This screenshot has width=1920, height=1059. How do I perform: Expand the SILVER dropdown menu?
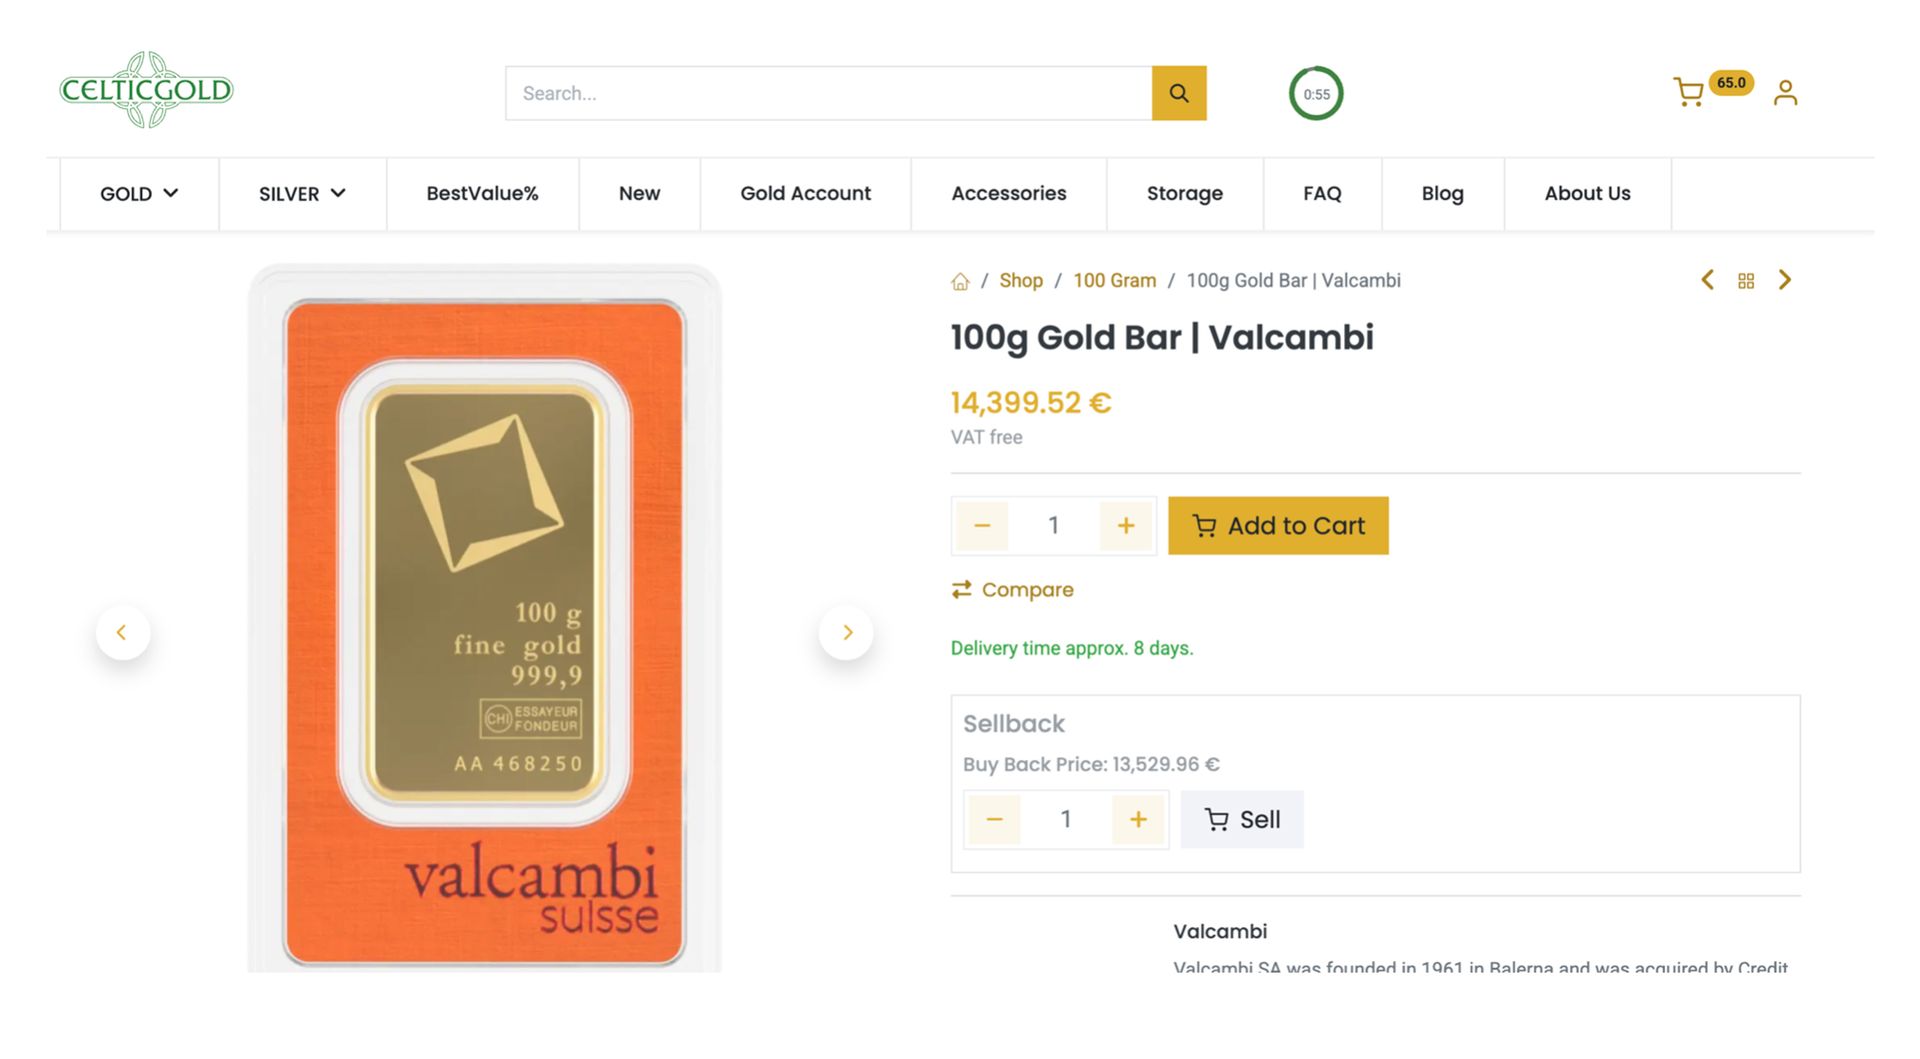[302, 194]
